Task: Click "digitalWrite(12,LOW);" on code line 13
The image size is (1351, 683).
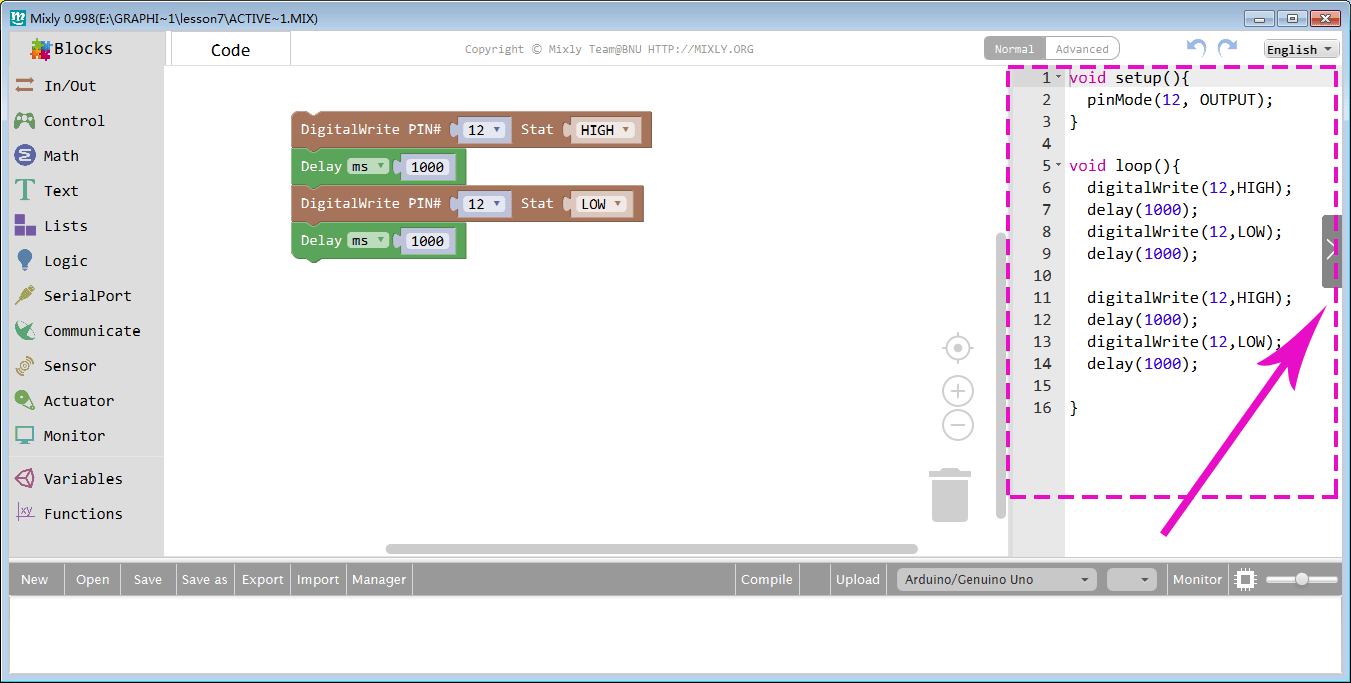Action: tap(1185, 342)
